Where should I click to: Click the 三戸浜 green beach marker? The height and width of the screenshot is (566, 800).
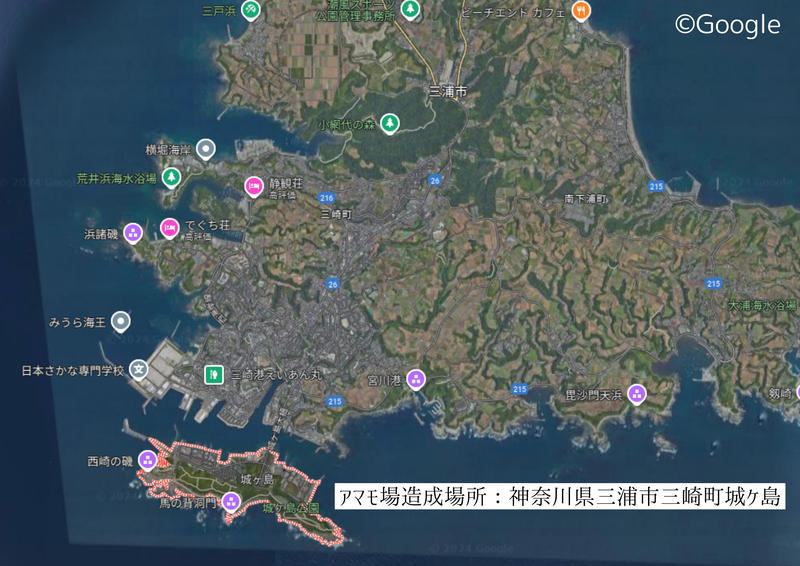coord(251,10)
